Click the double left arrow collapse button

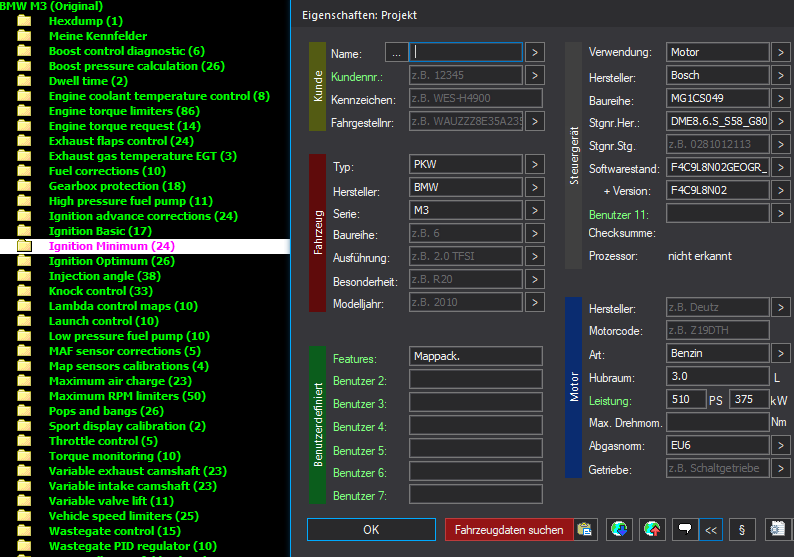tap(711, 529)
